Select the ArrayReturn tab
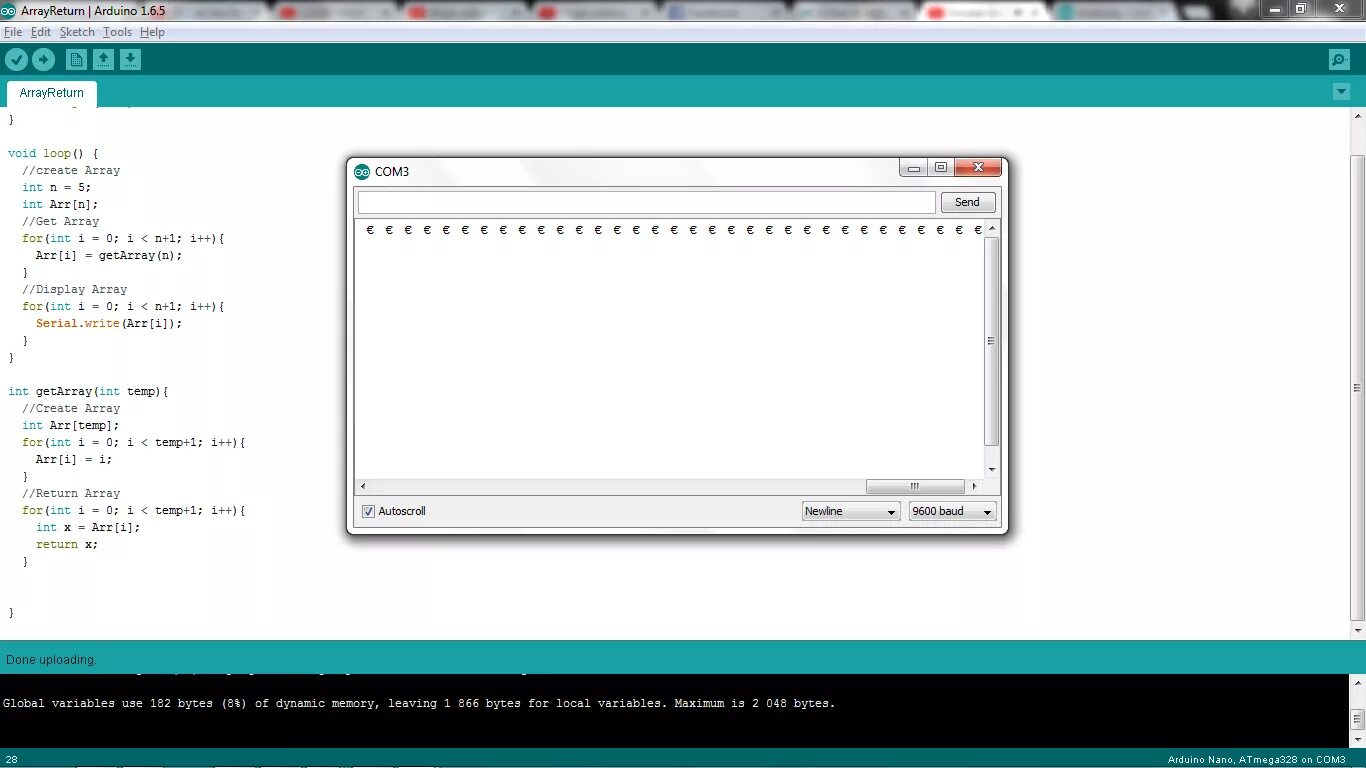Image resolution: width=1366 pixels, height=768 pixels. (52, 93)
